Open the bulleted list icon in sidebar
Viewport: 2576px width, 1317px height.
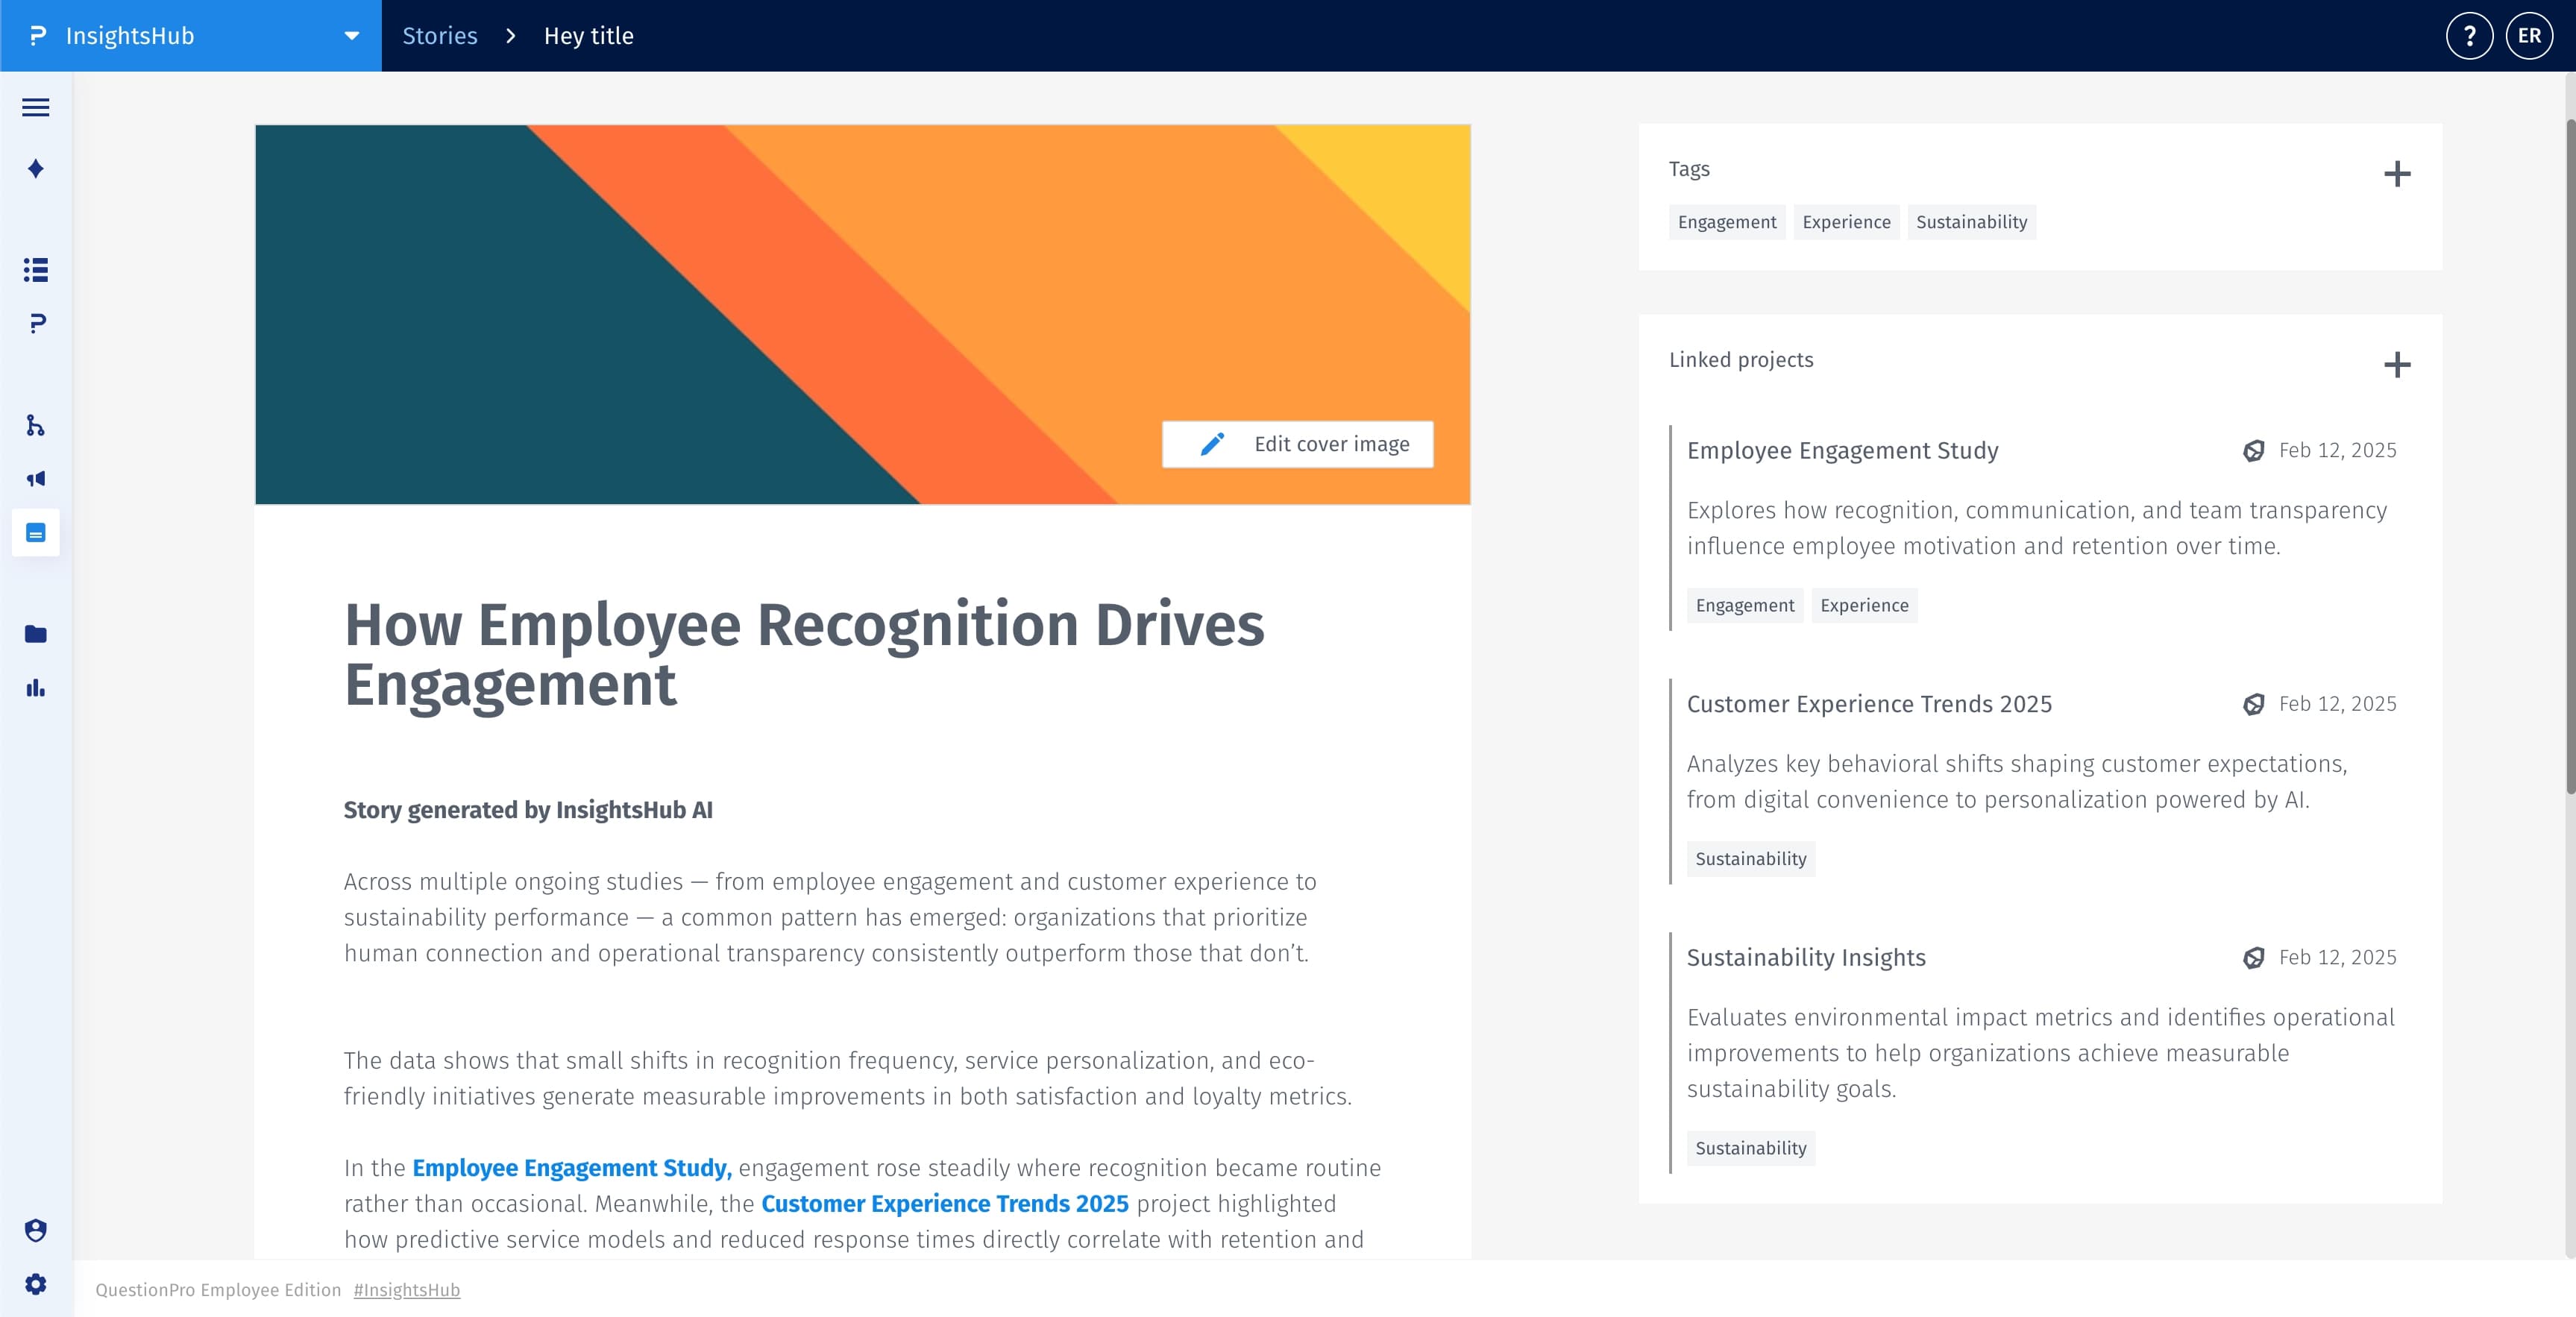(36, 270)
